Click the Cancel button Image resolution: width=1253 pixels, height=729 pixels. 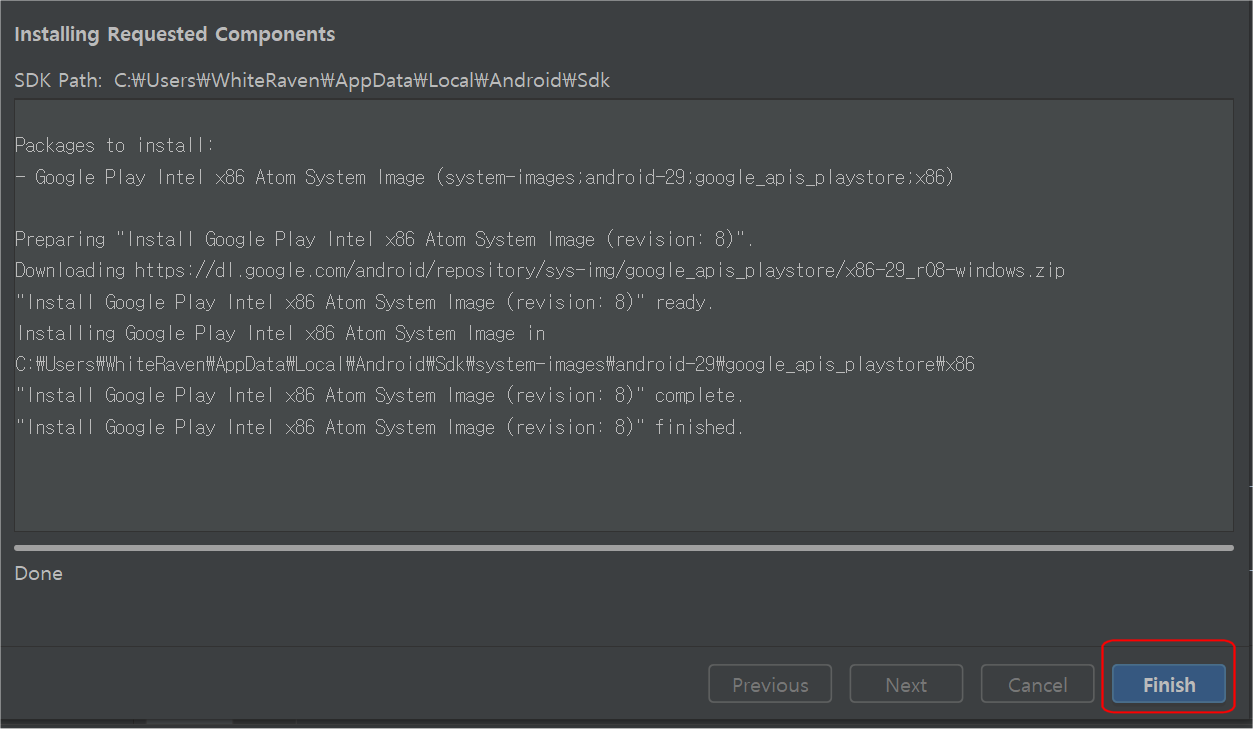coord(1037,684)
